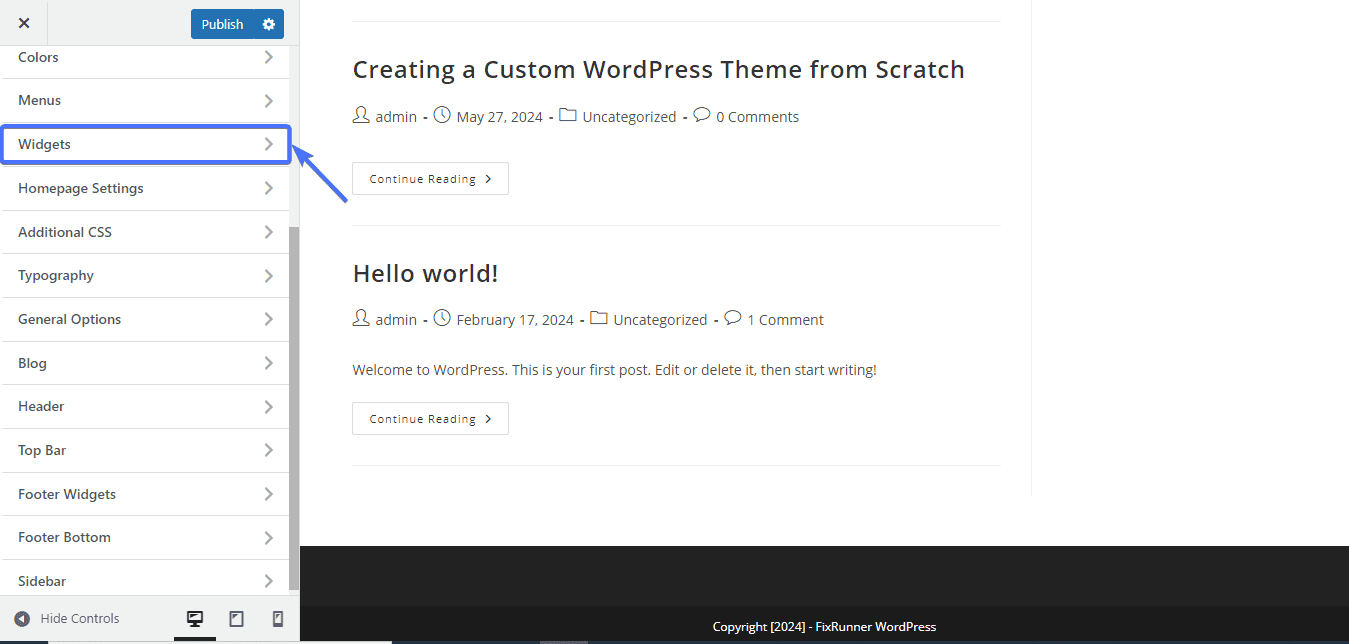
Task: Click the comment bubble icon beside 1 Comment
Action: click(733, 319)
